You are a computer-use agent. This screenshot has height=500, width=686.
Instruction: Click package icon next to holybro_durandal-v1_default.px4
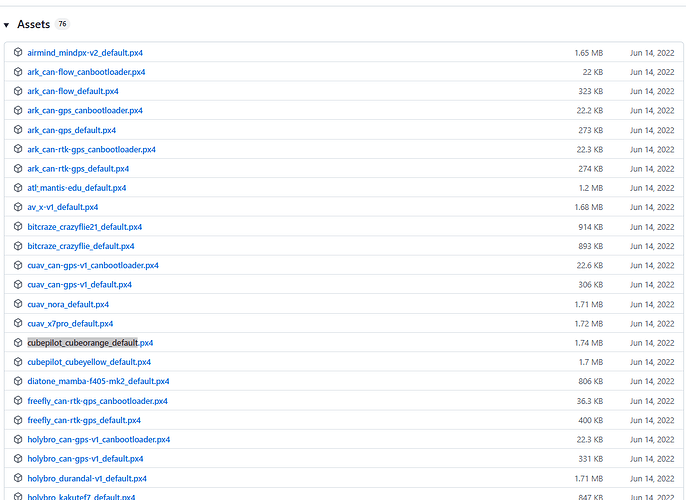click(18, 478)
